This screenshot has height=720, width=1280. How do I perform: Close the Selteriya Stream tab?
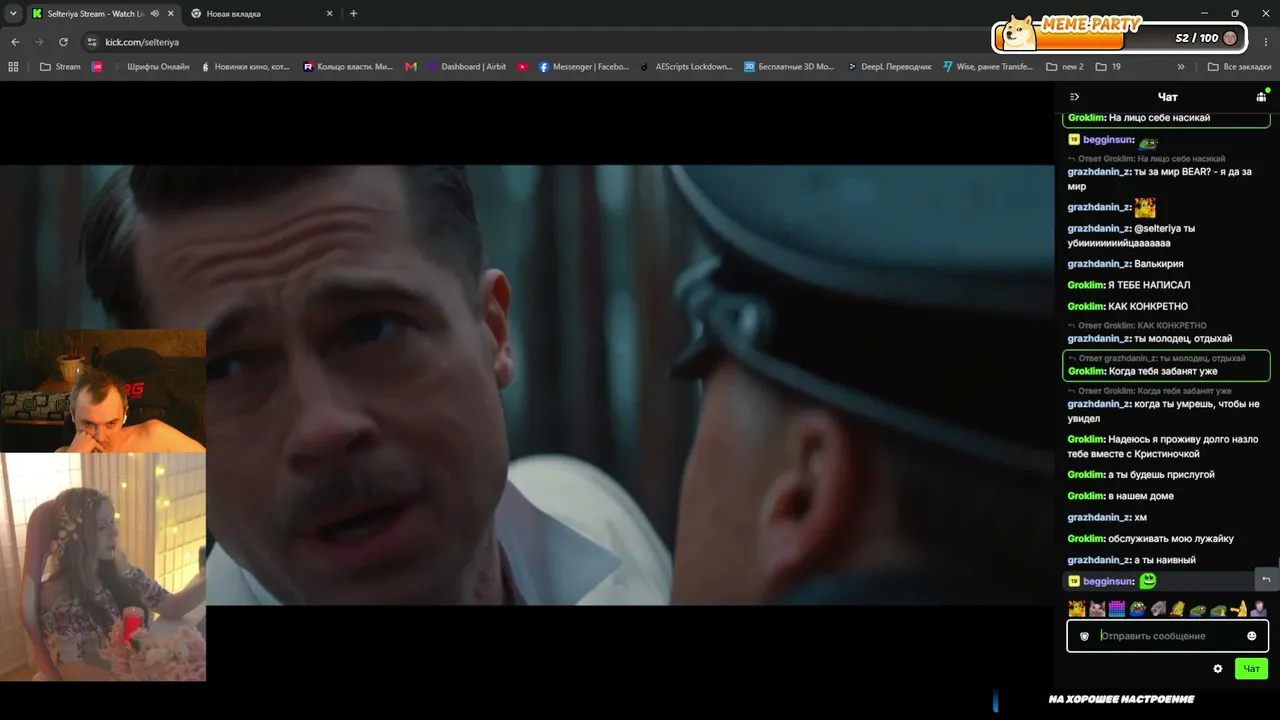(x=171, y=13)
